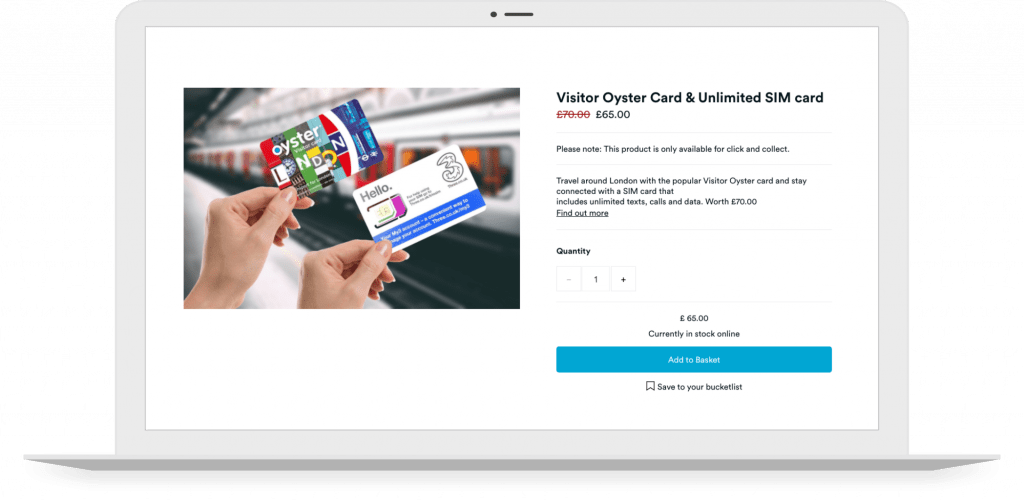Click the click and collect notice
The height and width of the screenshot is (501, 1024).
[x=673, y=149]
